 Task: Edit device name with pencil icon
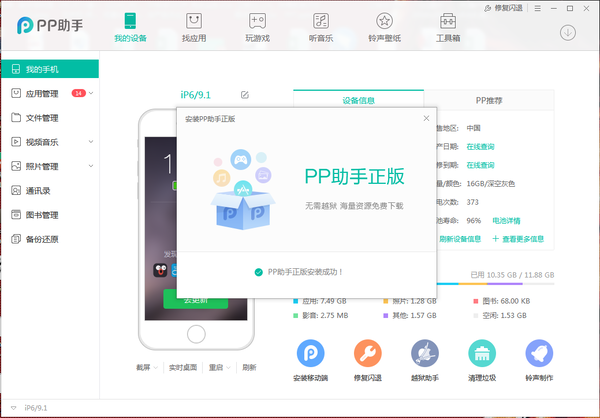245,95
